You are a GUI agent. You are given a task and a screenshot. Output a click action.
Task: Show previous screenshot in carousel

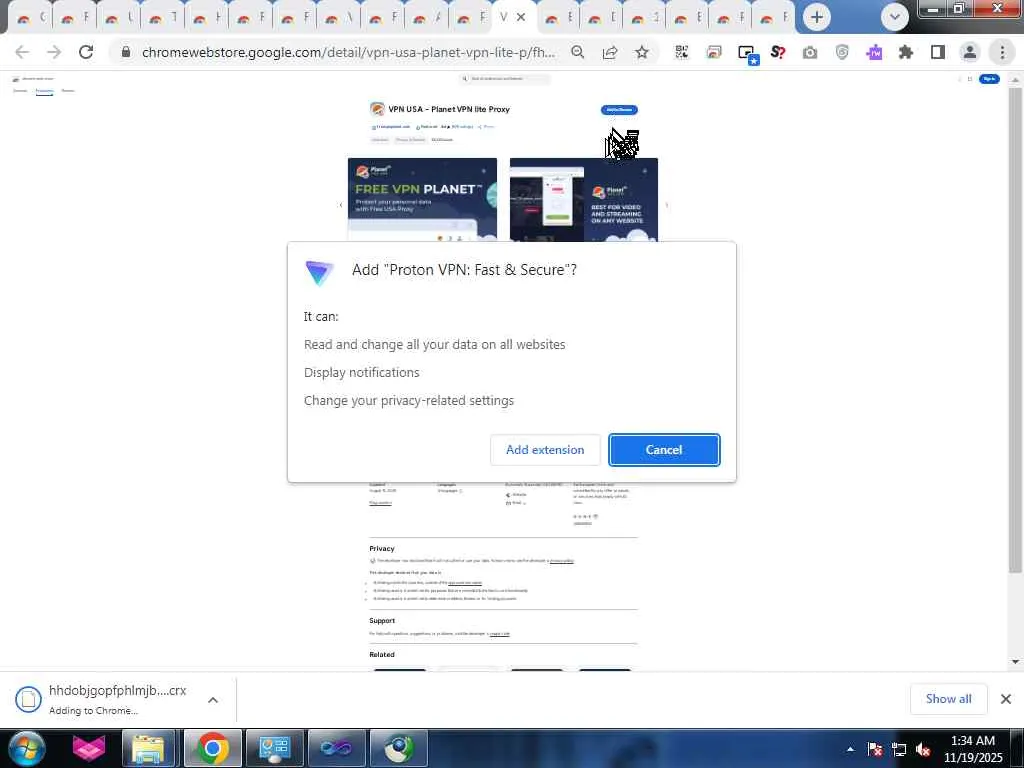[340, 205]
